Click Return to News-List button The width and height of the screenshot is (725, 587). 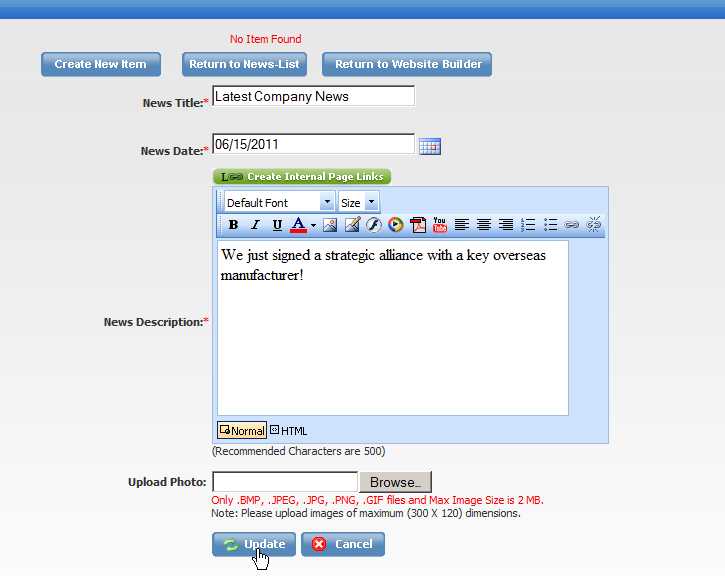244,64
